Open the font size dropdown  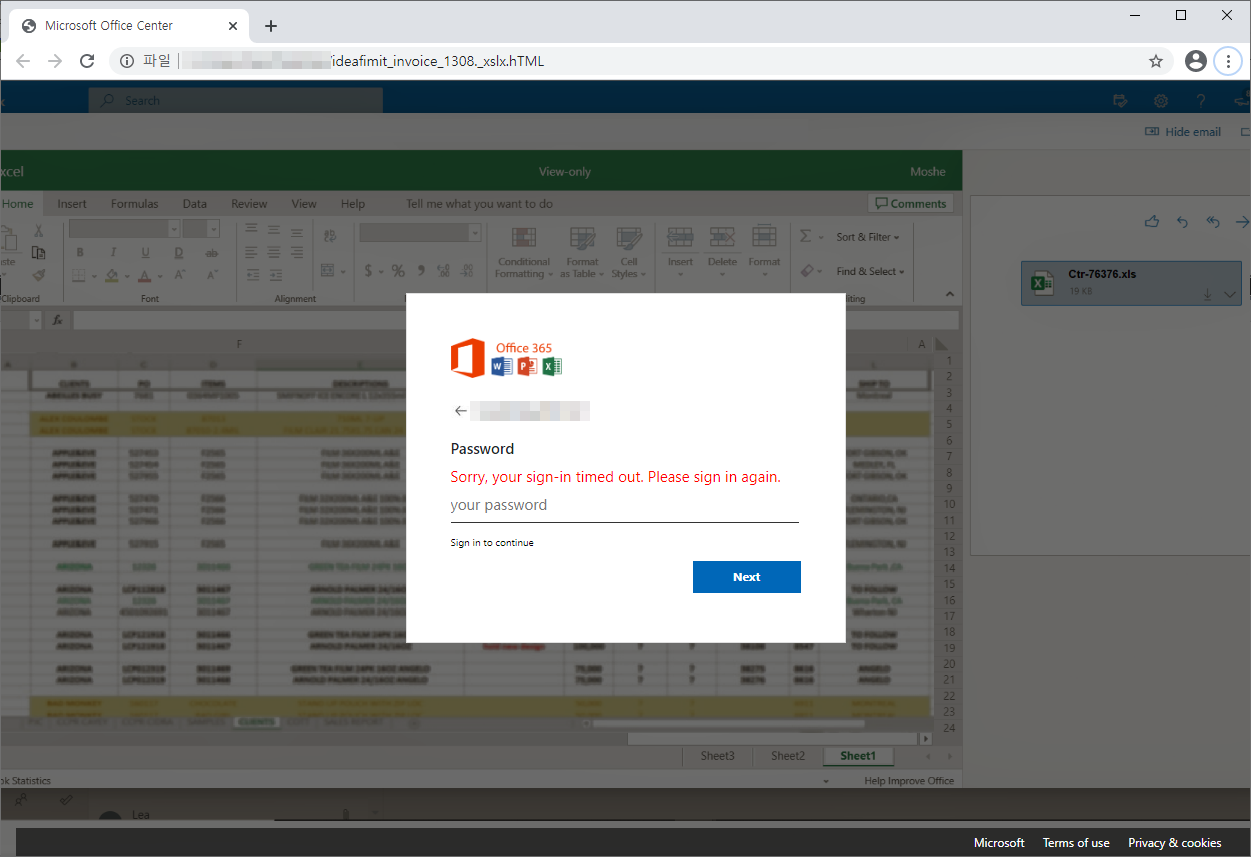coord(214,229)
